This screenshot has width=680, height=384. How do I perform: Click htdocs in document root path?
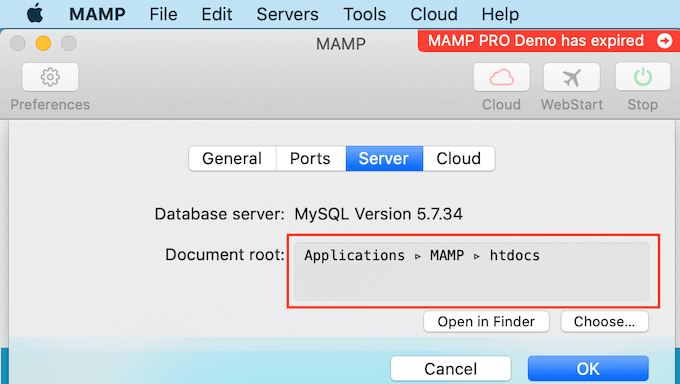[515, 256]
